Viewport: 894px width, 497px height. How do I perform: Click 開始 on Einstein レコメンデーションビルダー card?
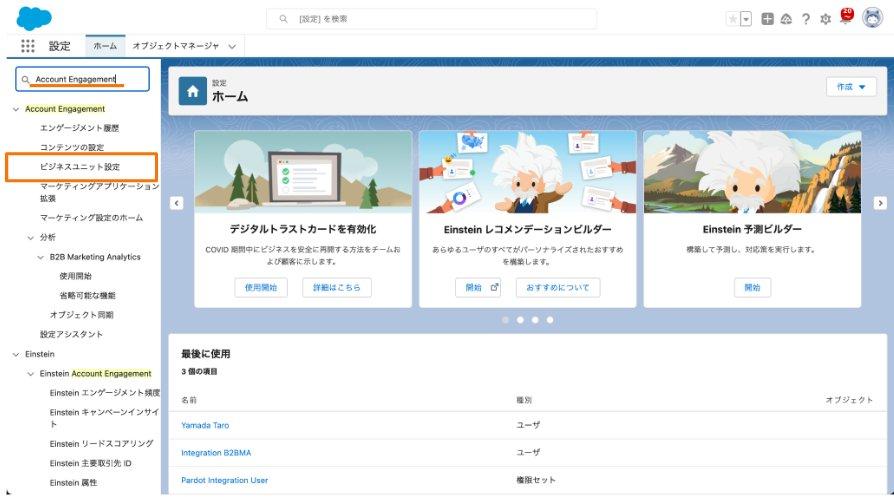pyautogui.click(x=478, y=287)
